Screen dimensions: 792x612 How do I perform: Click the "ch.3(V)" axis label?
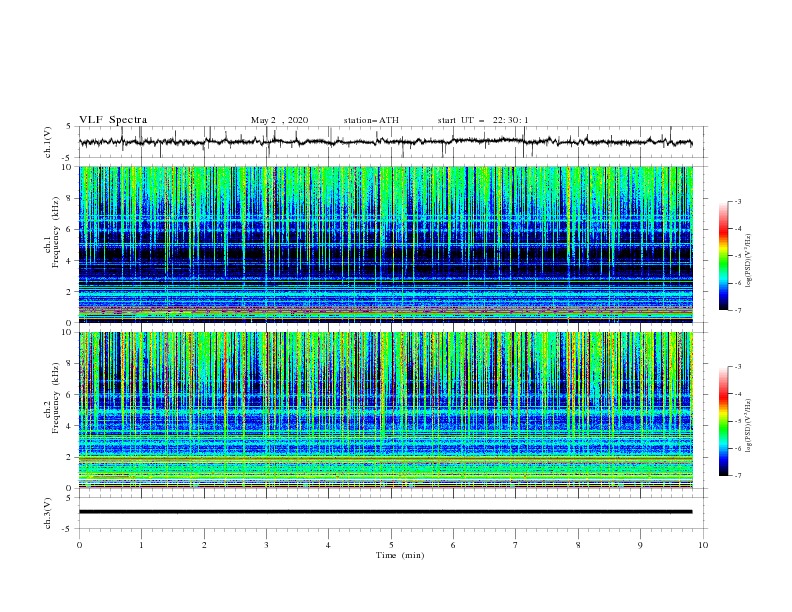point(48,513)
